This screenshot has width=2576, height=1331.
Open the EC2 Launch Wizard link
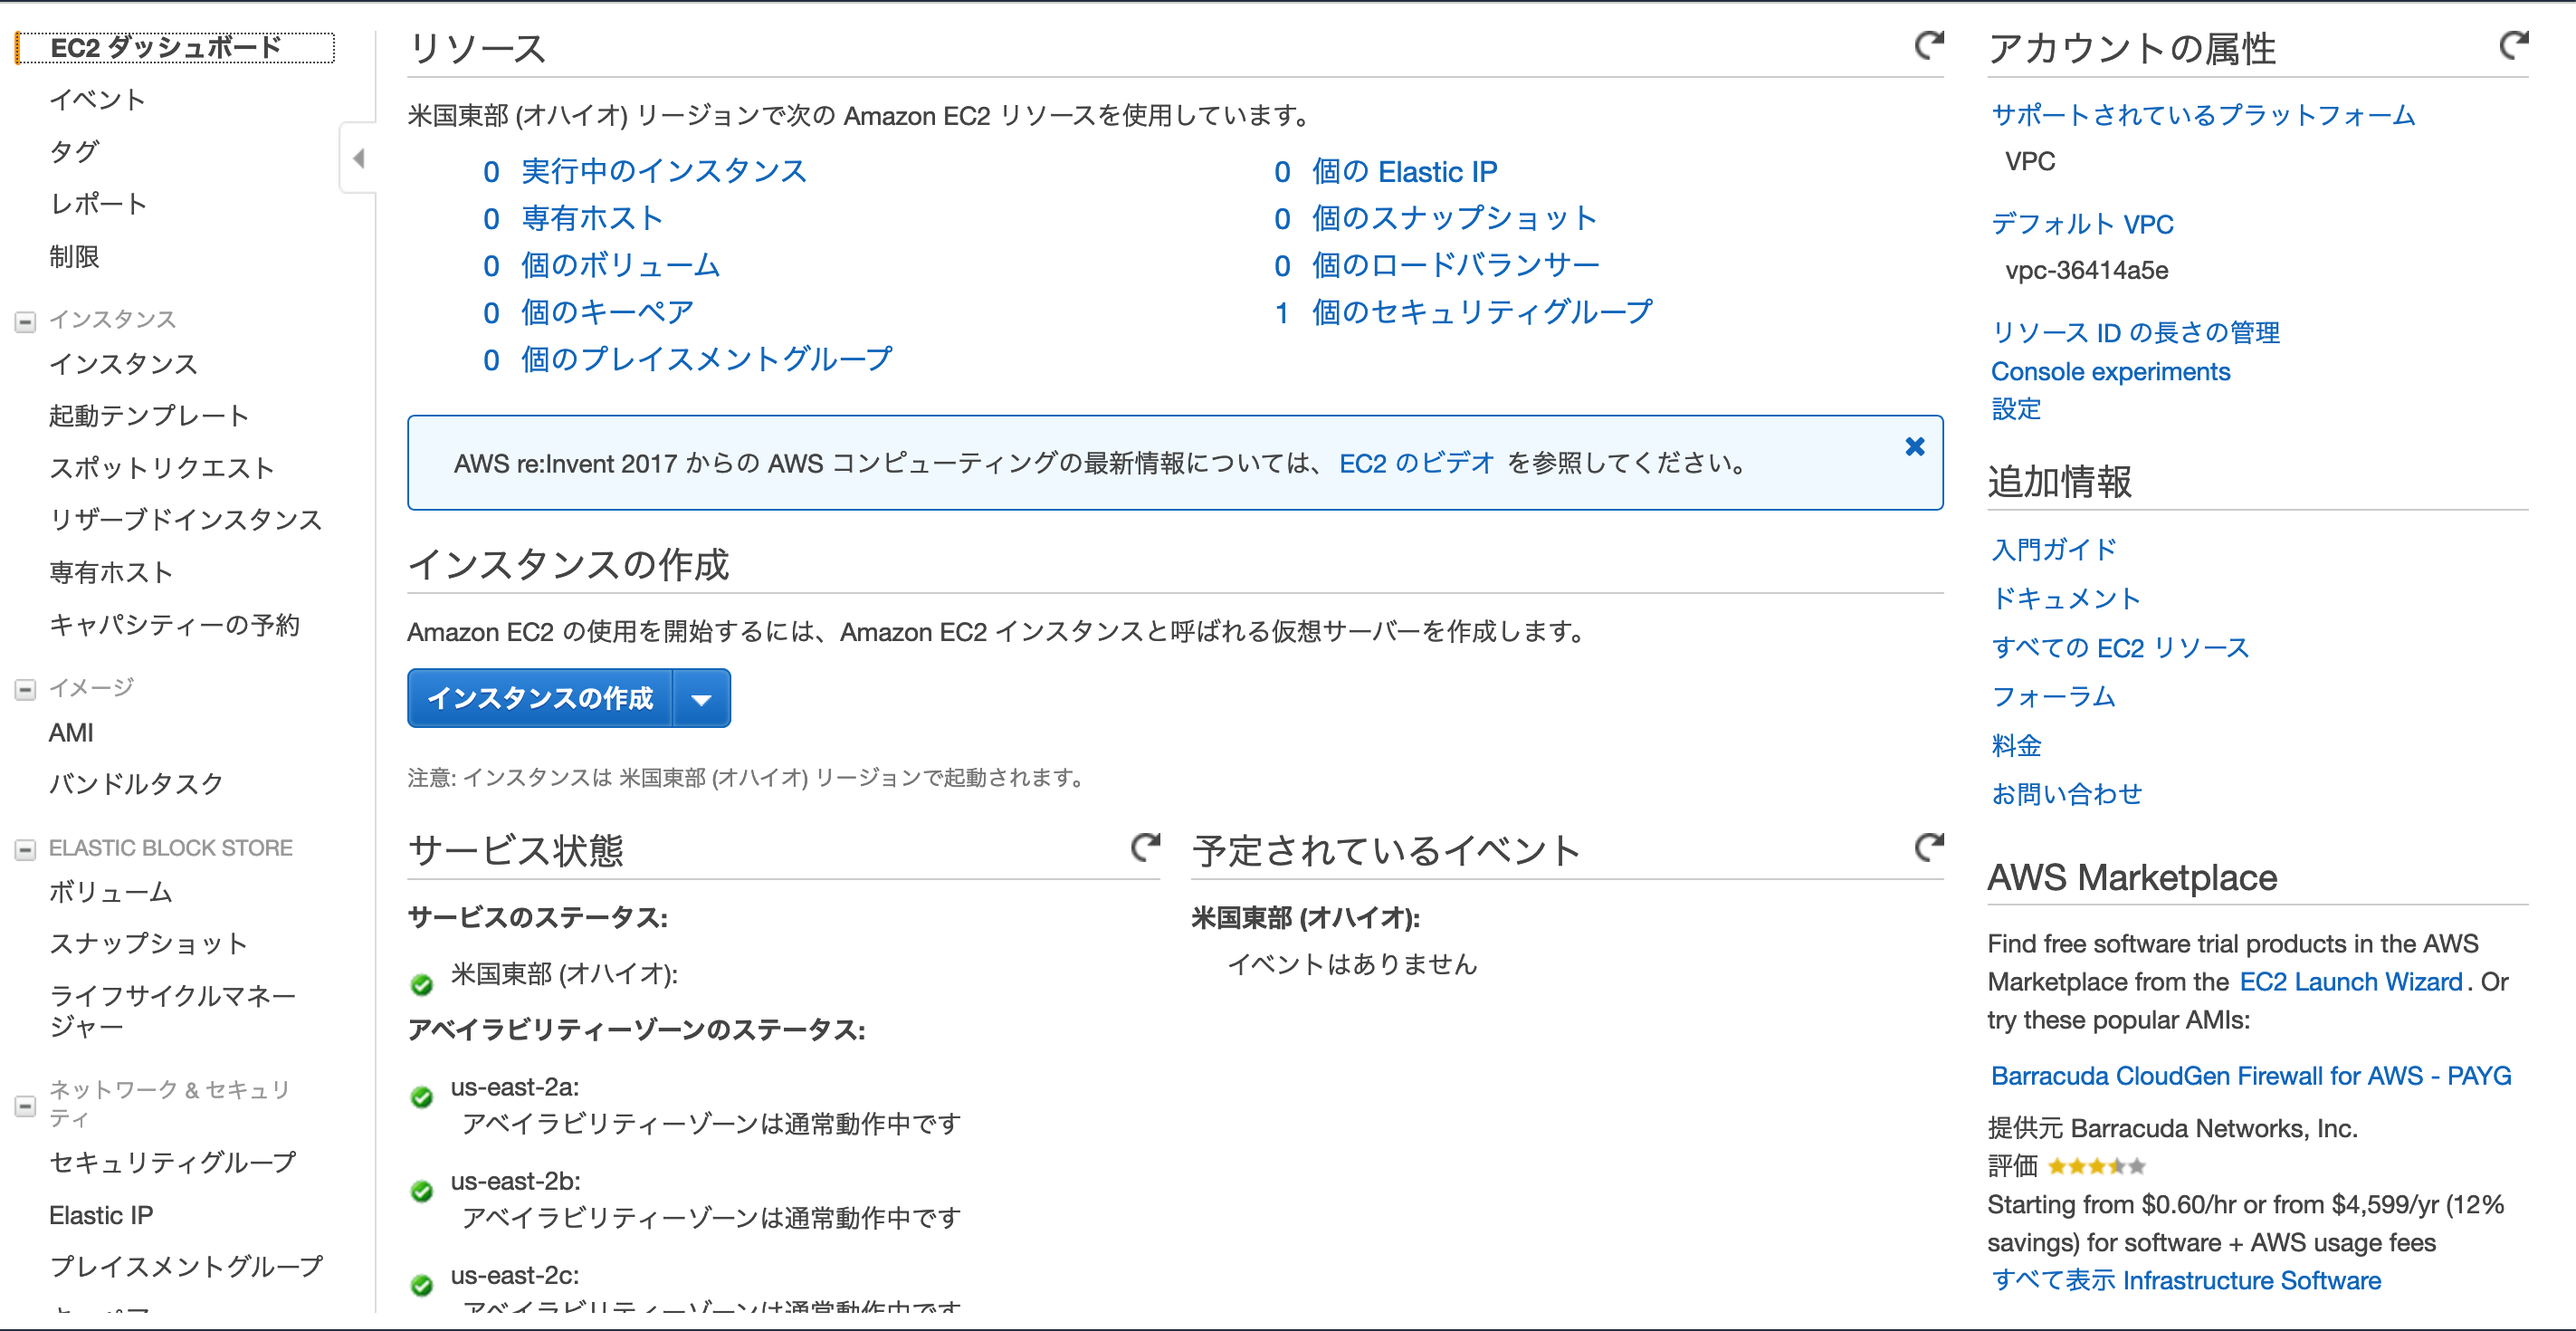(2350, 982)
